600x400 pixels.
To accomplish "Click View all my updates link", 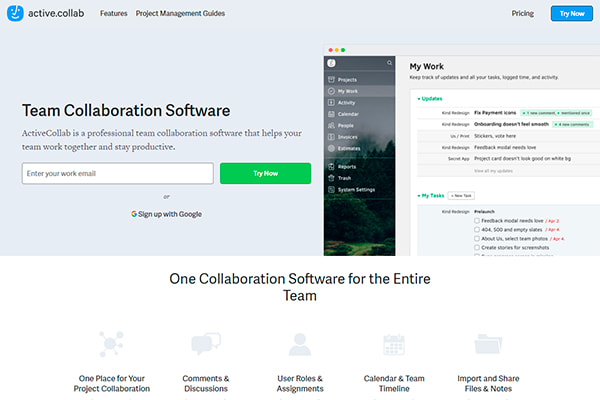I will click(494, 171).
